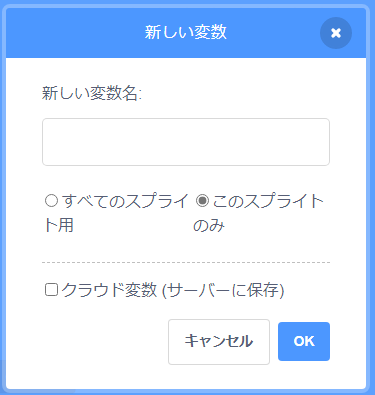Click the ト用 text on the second line
This screenshot has height=395, width=375.
[59, 226]
